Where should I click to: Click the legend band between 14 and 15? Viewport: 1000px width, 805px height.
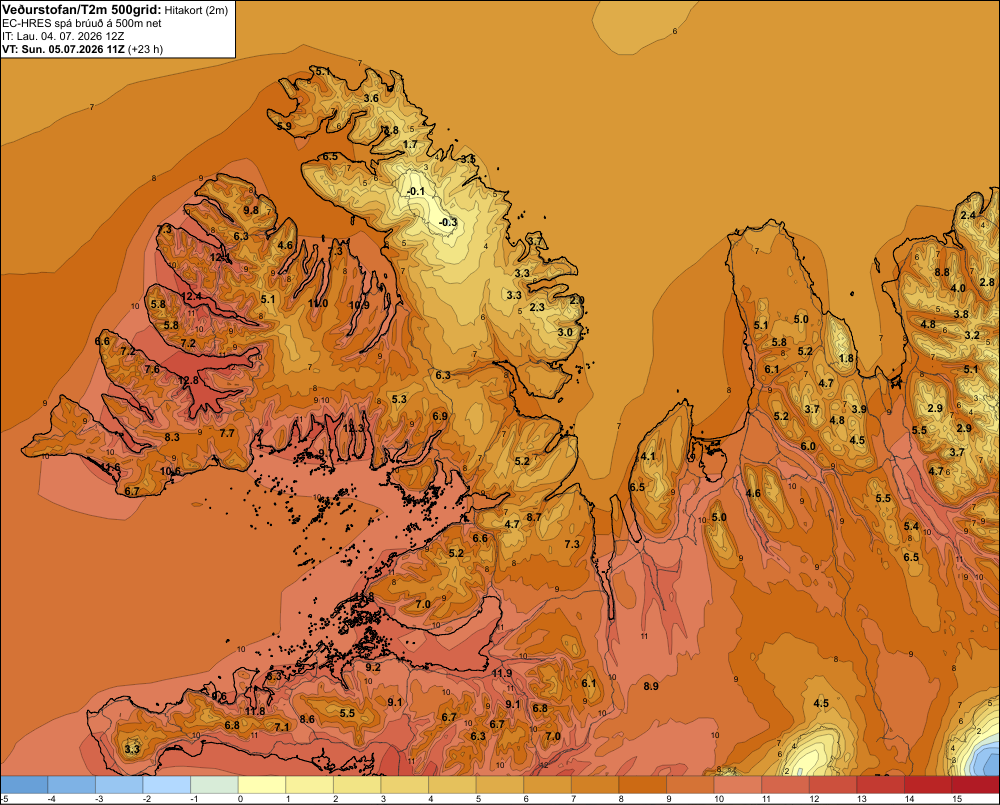tap(928, 785)
